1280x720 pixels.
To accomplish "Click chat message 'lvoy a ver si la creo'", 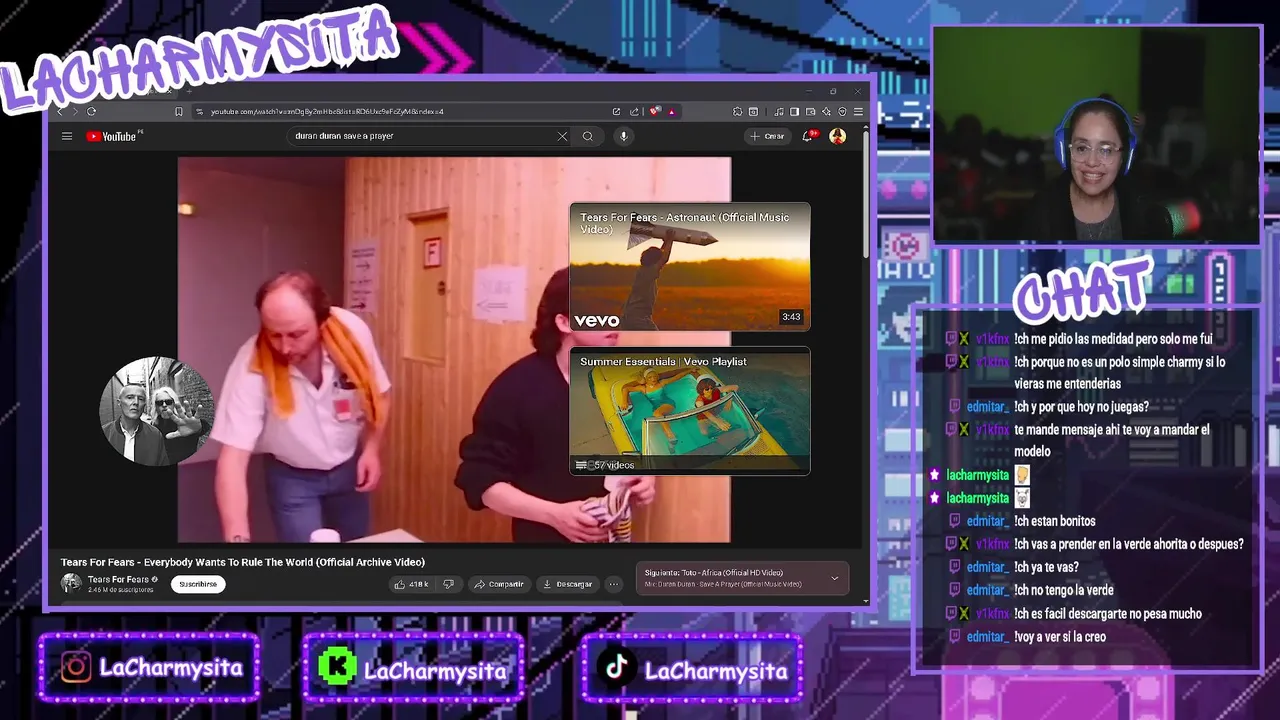I will click(x=1060, y=636).
